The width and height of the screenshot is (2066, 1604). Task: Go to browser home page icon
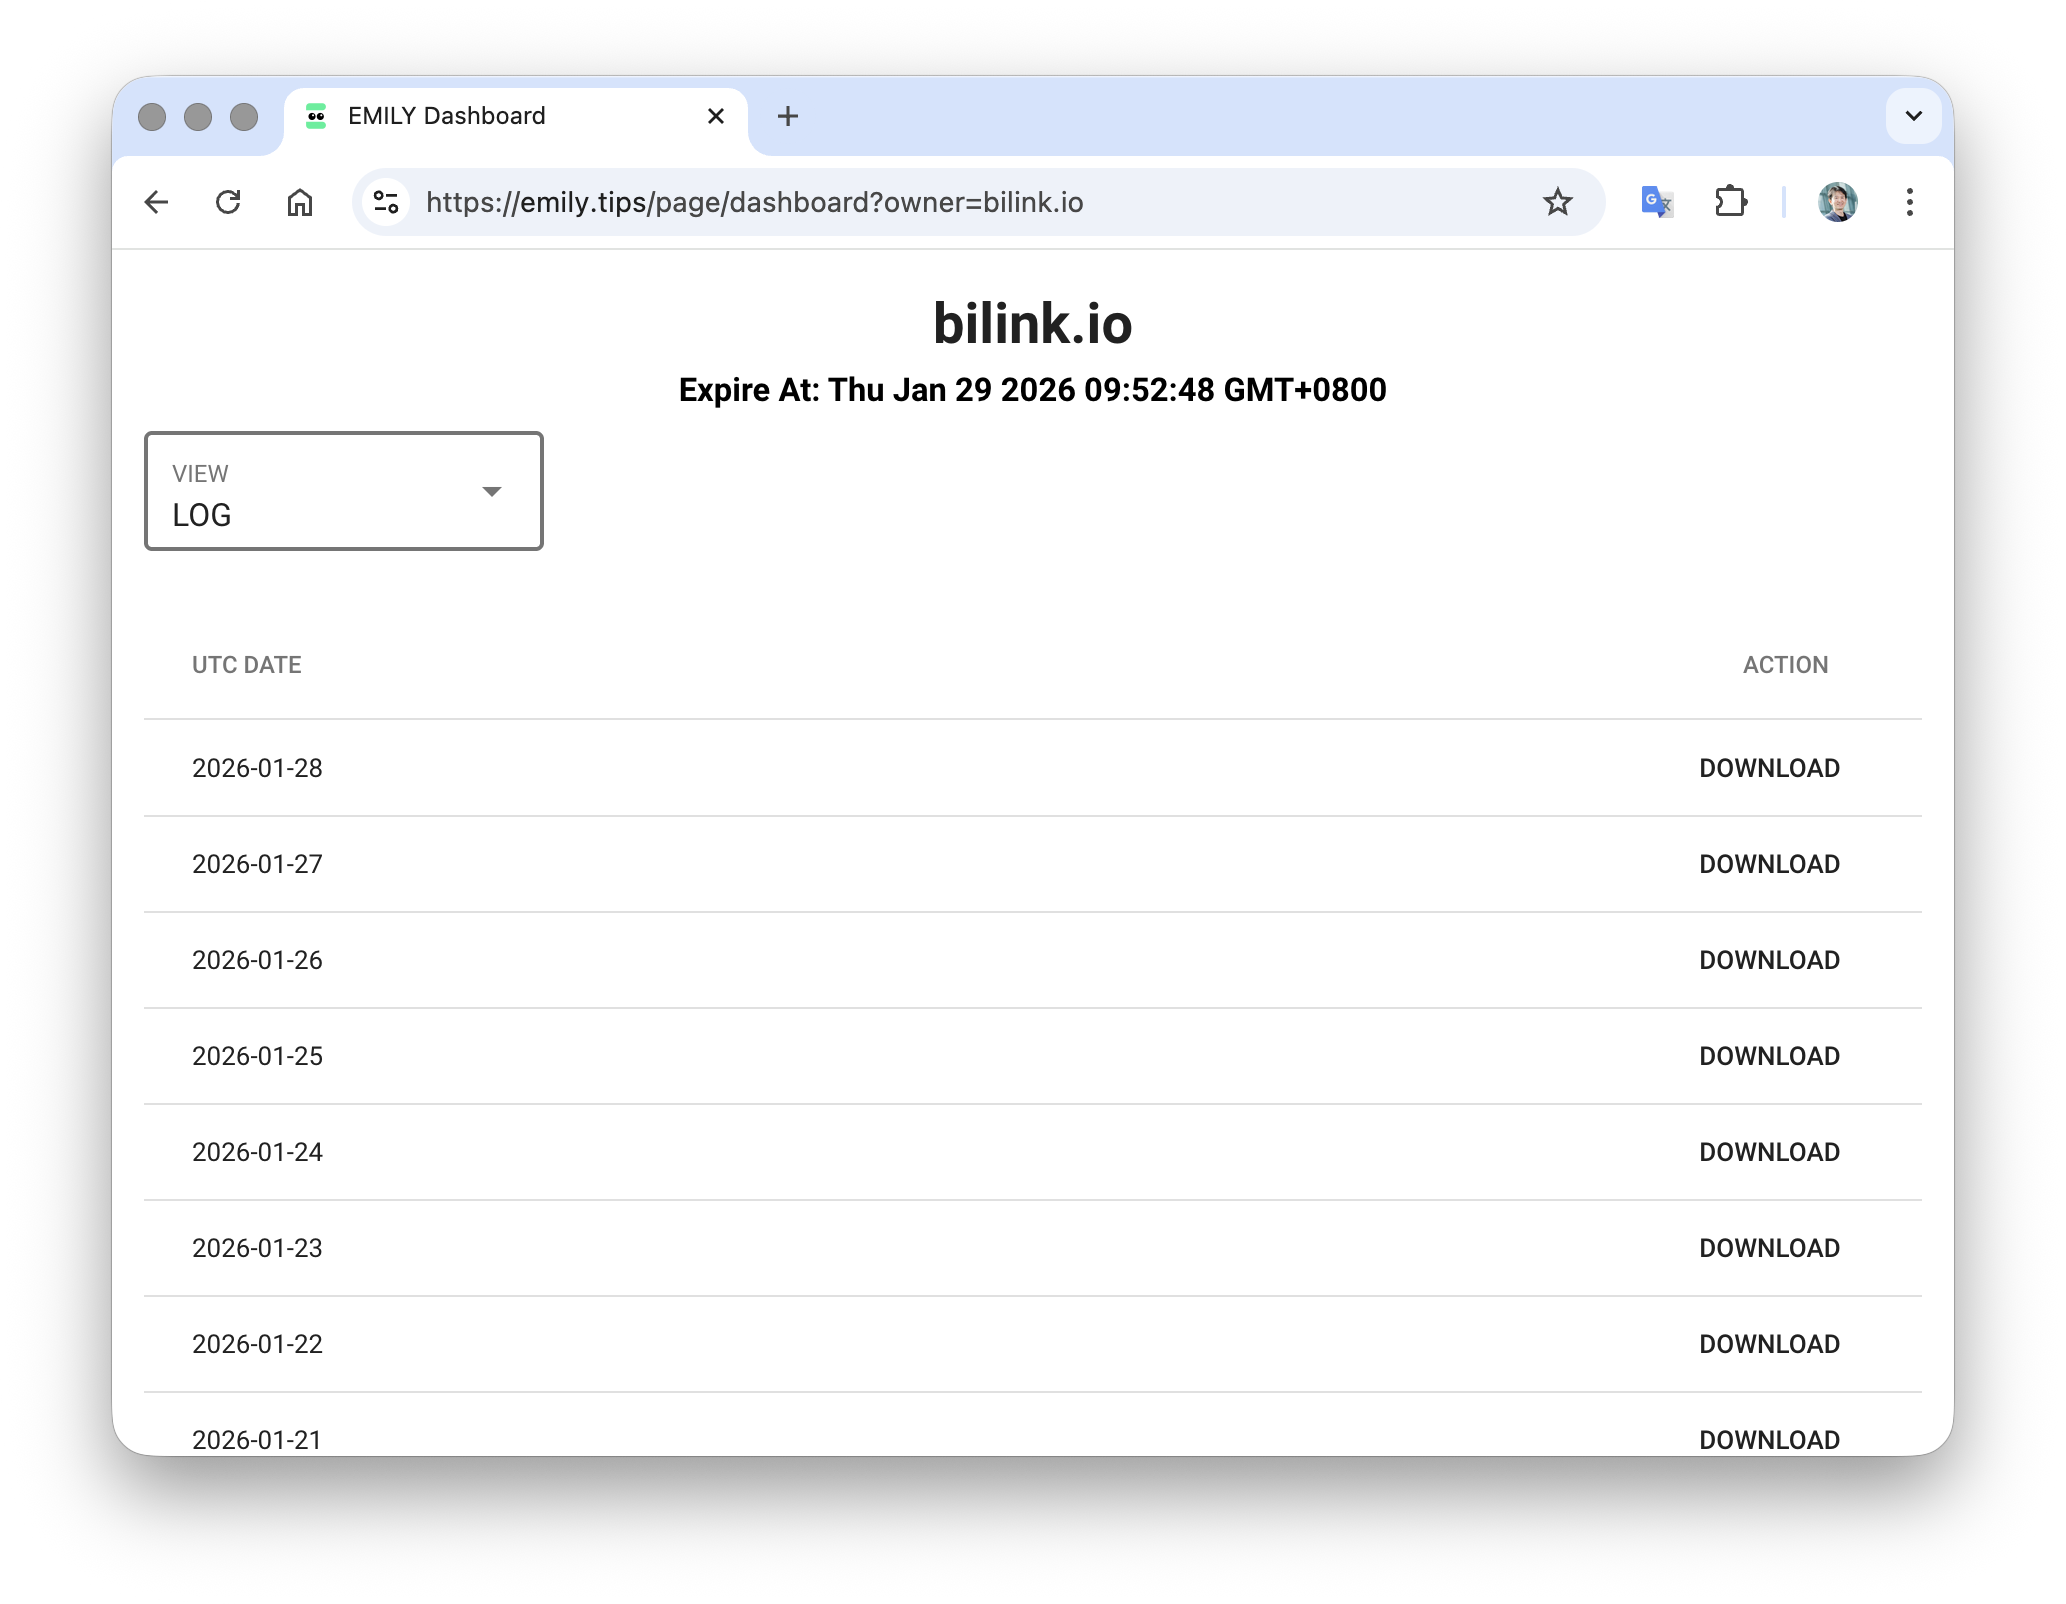(x=300, y=203)
